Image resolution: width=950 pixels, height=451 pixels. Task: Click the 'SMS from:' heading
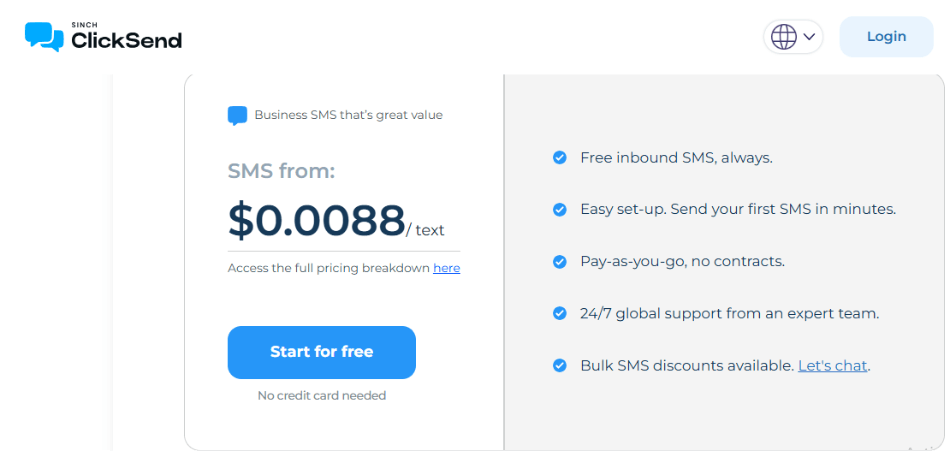coord(281,171)
